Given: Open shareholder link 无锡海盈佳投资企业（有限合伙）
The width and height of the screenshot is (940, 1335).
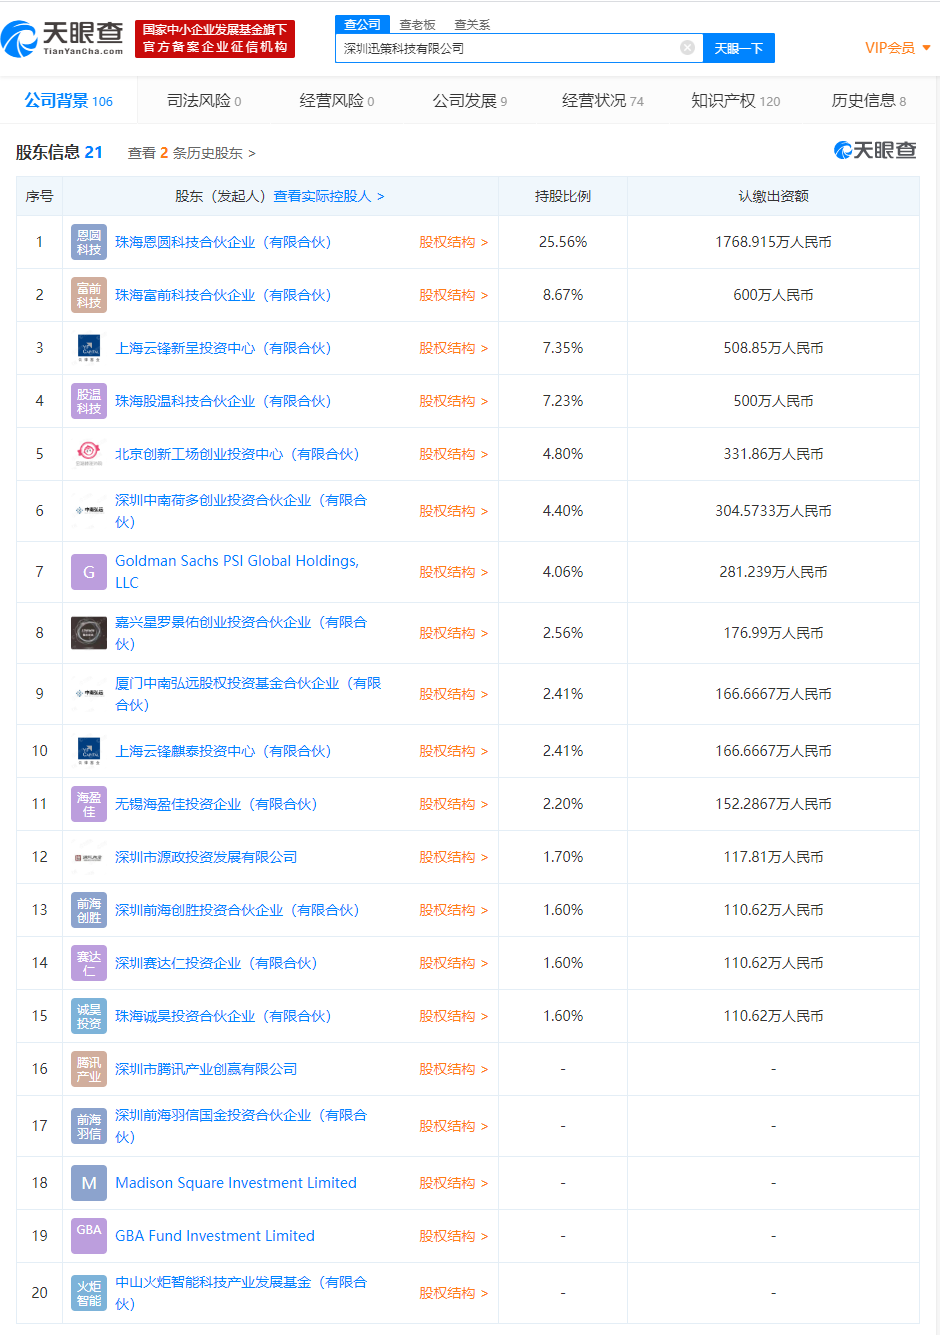Looking at the screenshot, I should [216, 804].
